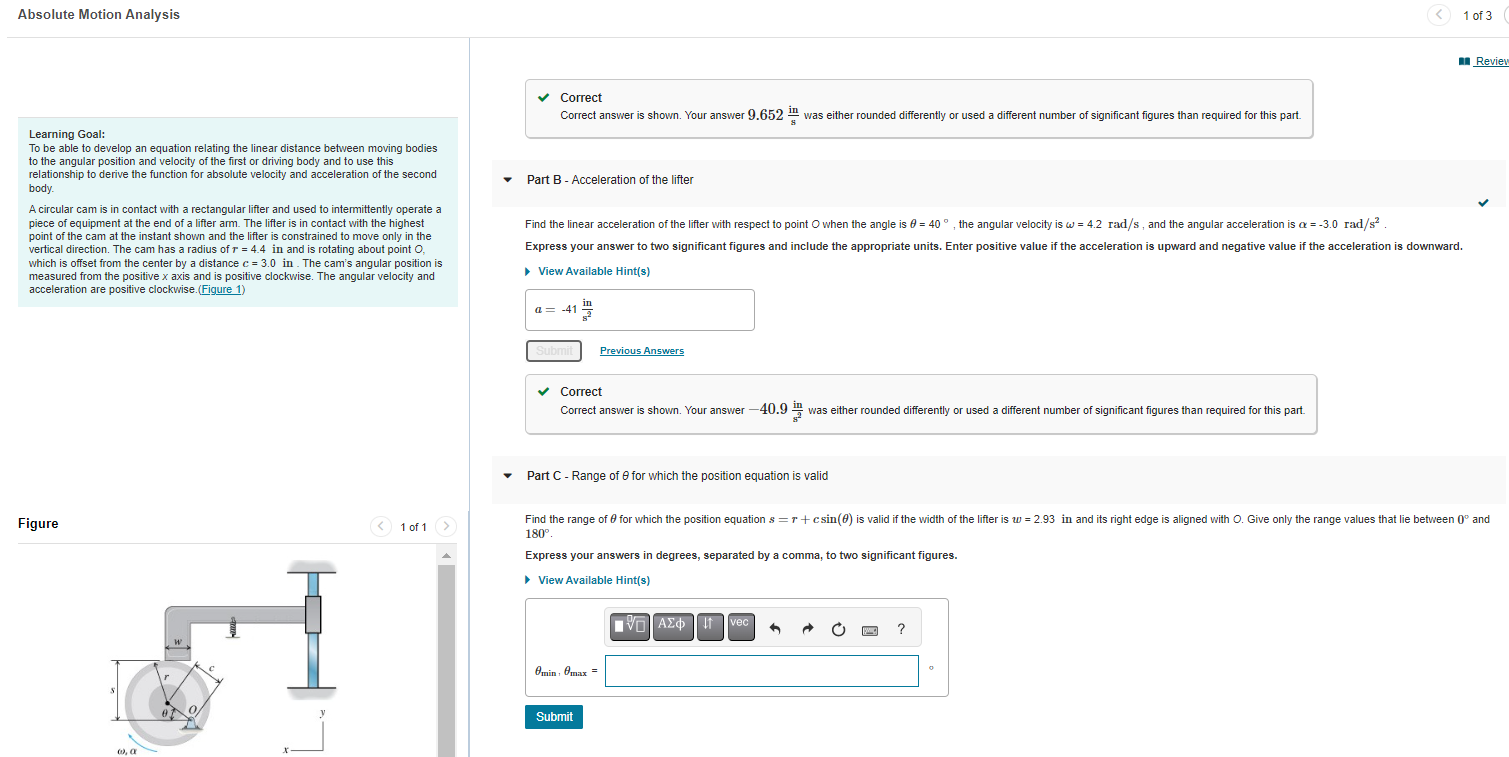Open the Greek letters ΑΣΦ palette
The height and width of the screenshot is (757, 1509).
click(x=670, y=628)
